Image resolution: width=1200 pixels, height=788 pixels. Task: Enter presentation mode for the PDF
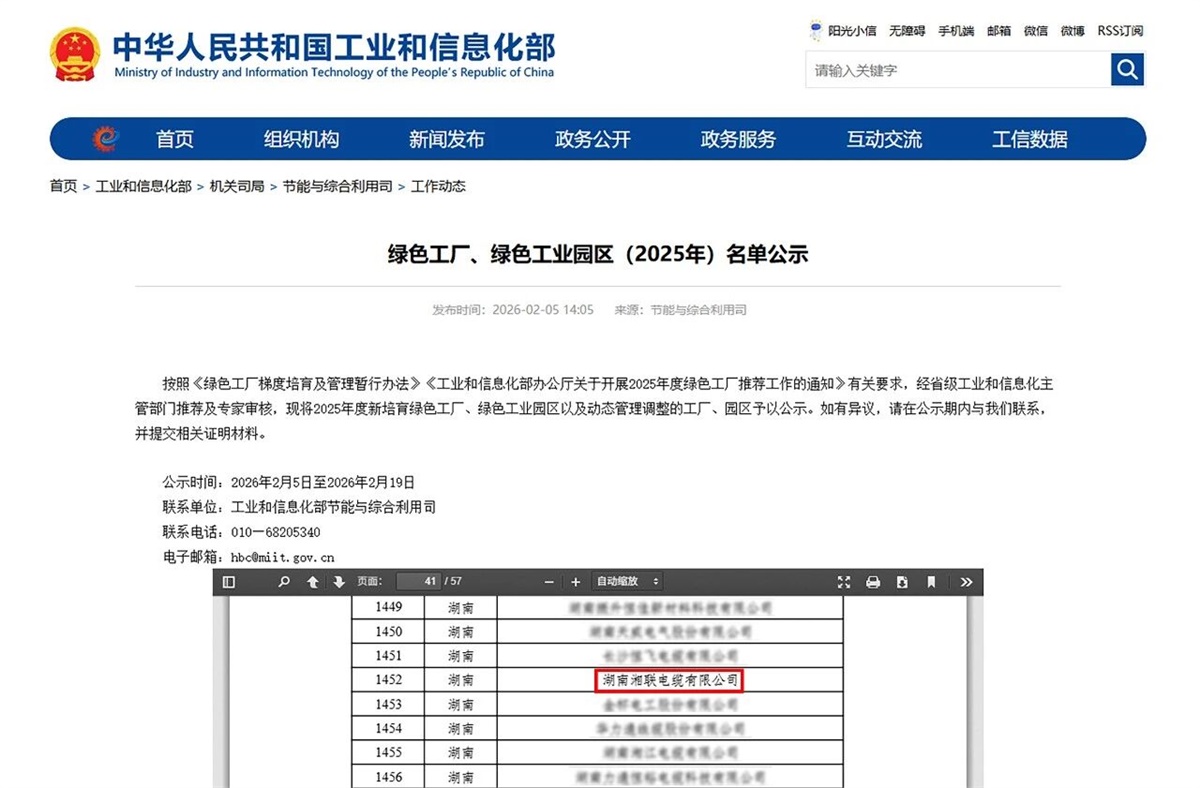844,582
